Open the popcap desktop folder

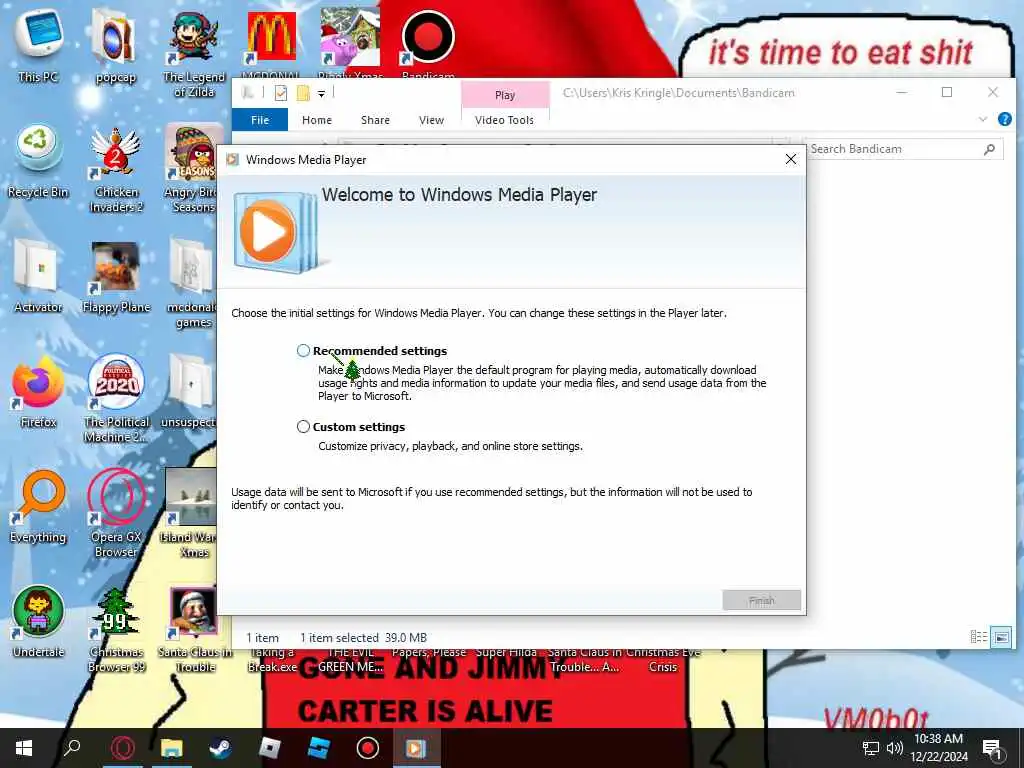tap(116, 47)
